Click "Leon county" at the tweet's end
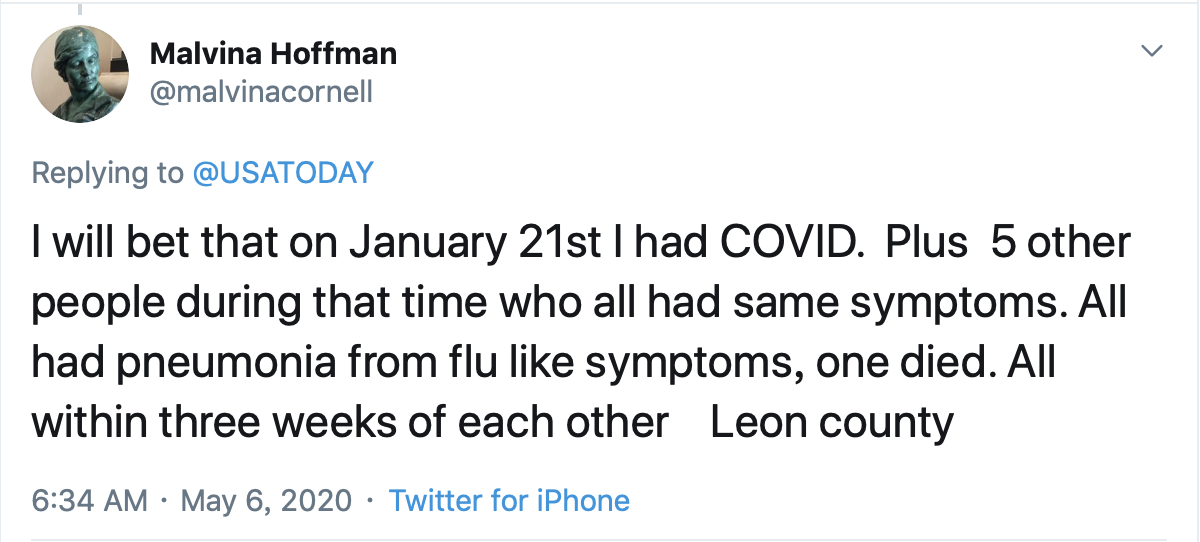 (x=832, y=423)
